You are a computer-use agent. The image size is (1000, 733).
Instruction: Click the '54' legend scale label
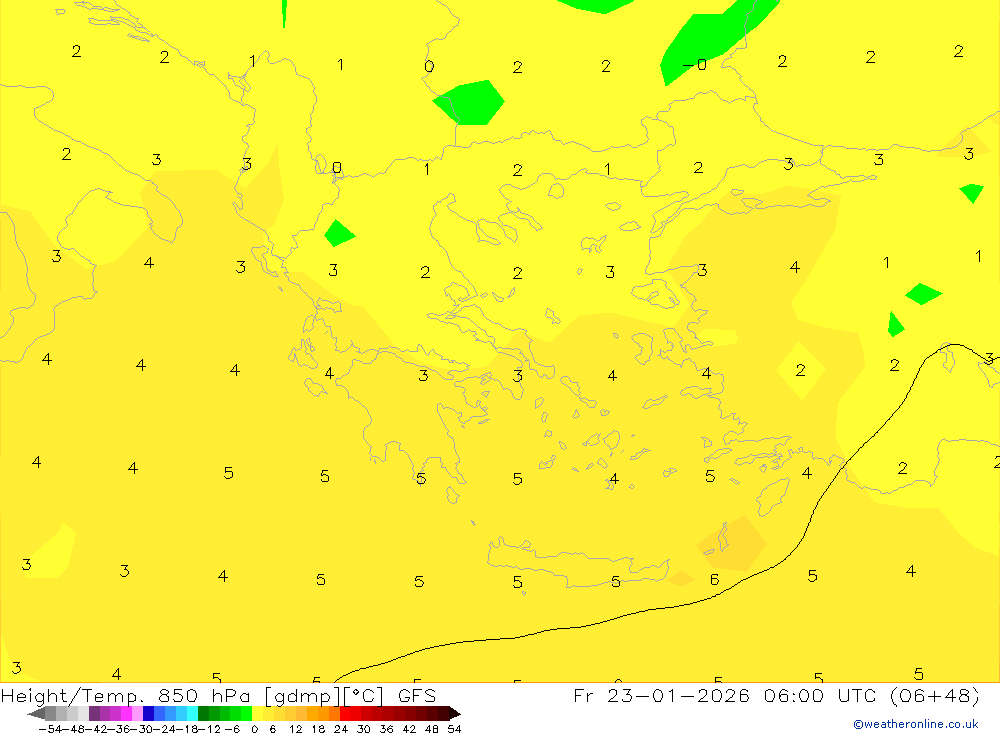[x=454, y=729]
